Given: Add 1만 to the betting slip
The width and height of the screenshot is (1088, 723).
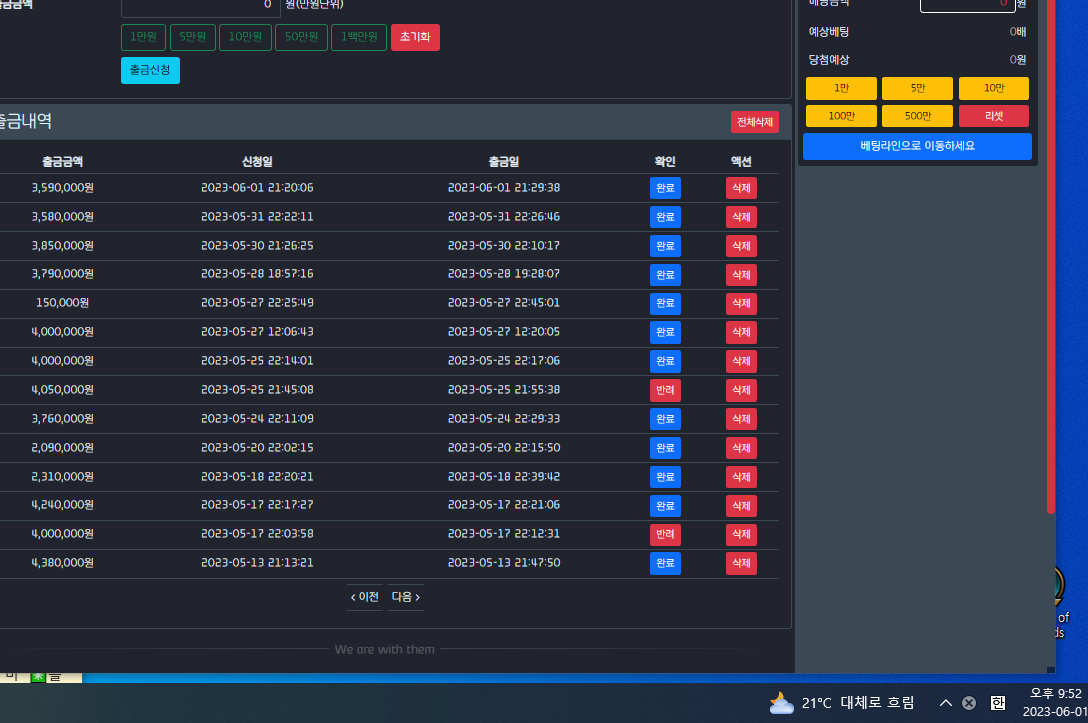Looking at the screenshot, I should [842, 88].
